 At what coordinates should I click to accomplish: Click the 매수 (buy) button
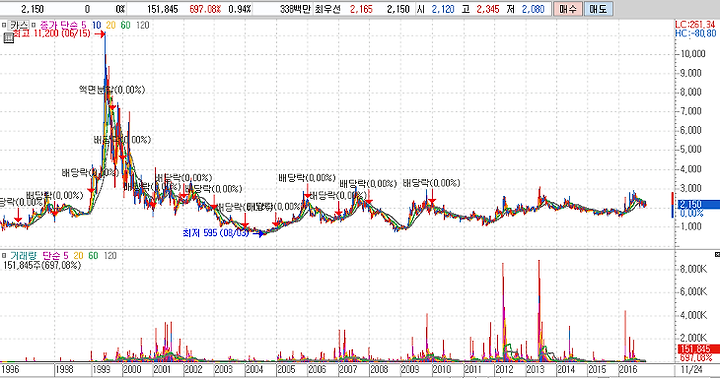coord(568,9)
